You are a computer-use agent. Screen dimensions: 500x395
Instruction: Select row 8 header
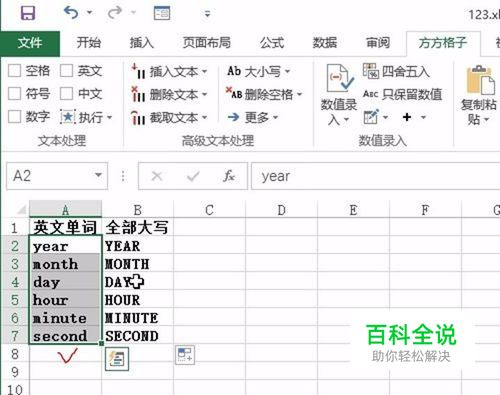(x=15, y=354)
